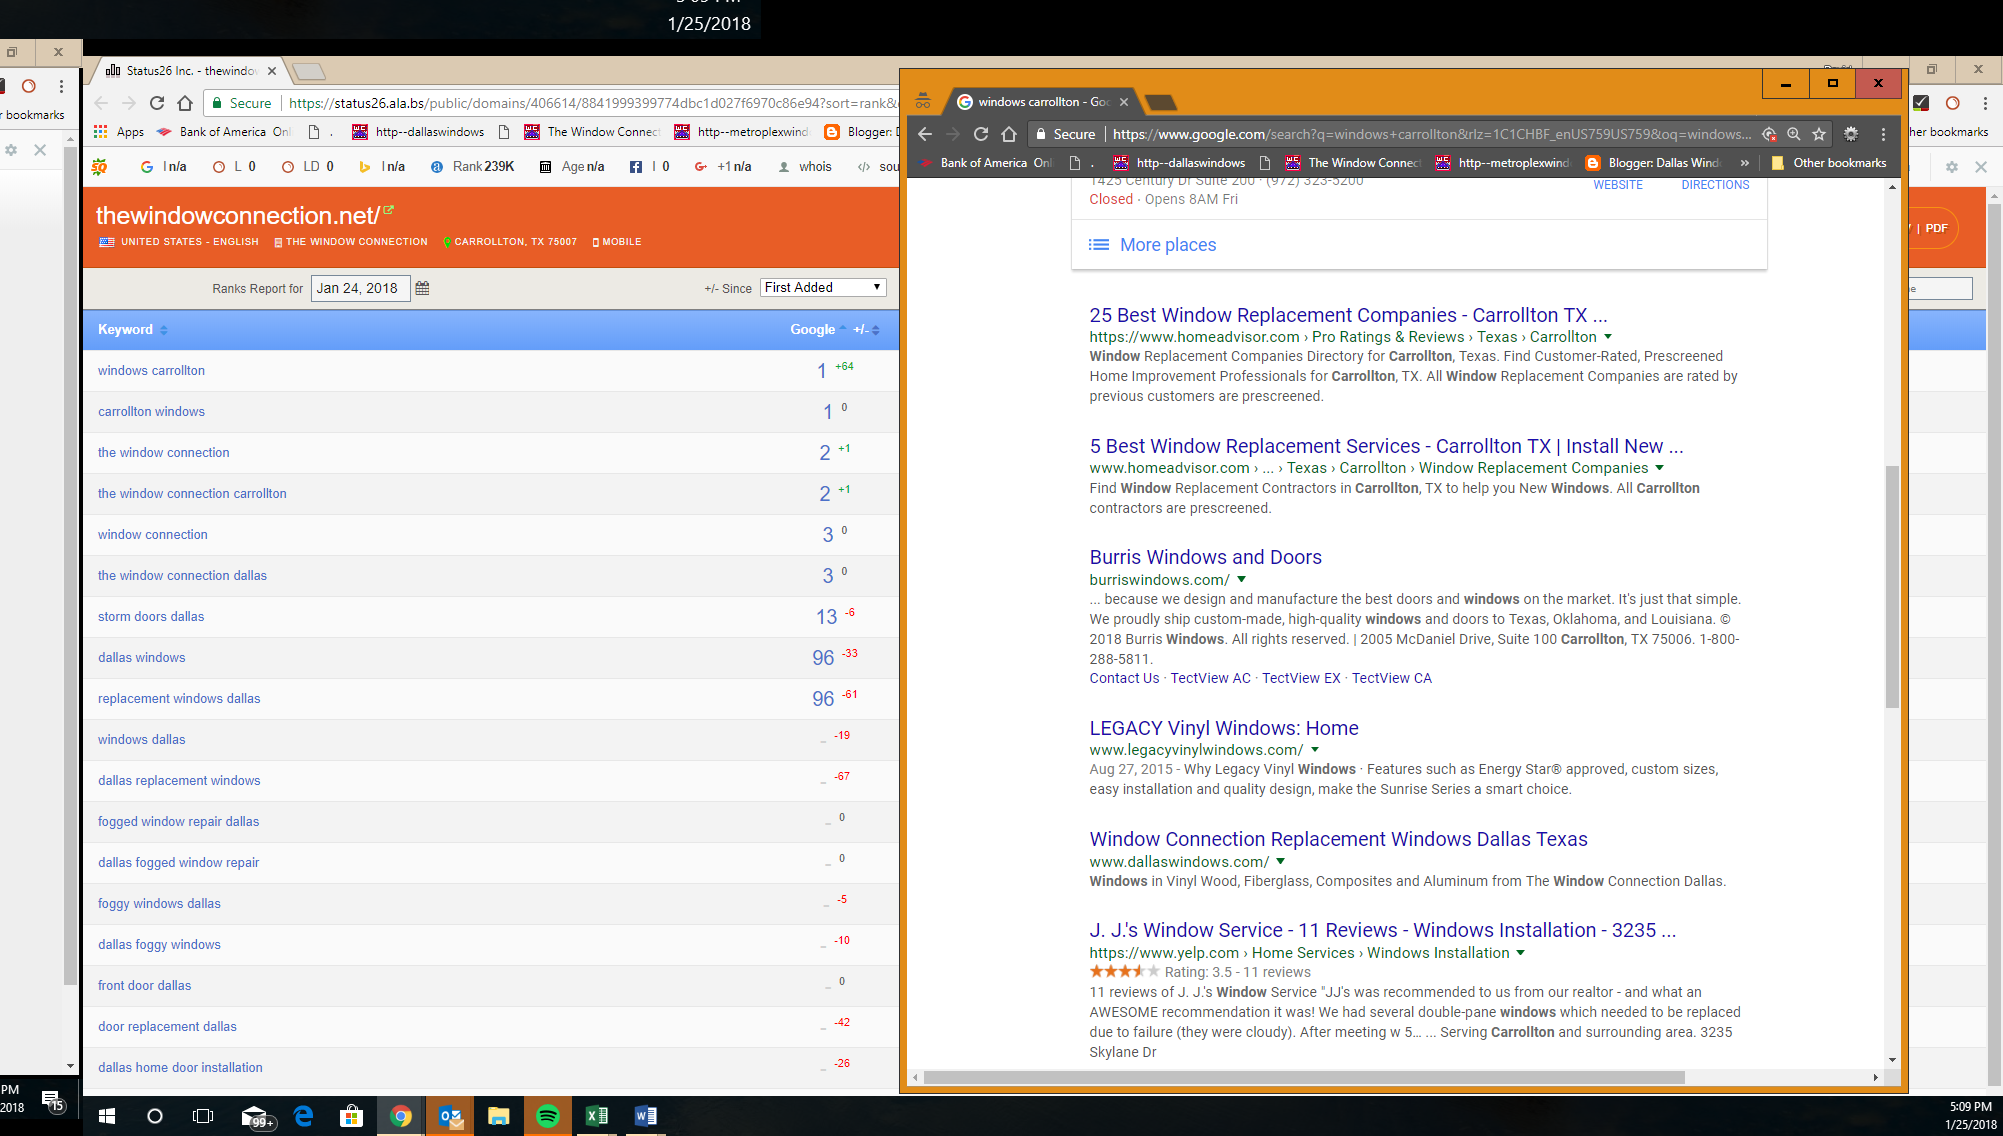Viewport: 2003px width, 1136px height.
Task: Open Bank of America bookmark in Google window
Action: [x=985, y=163]
